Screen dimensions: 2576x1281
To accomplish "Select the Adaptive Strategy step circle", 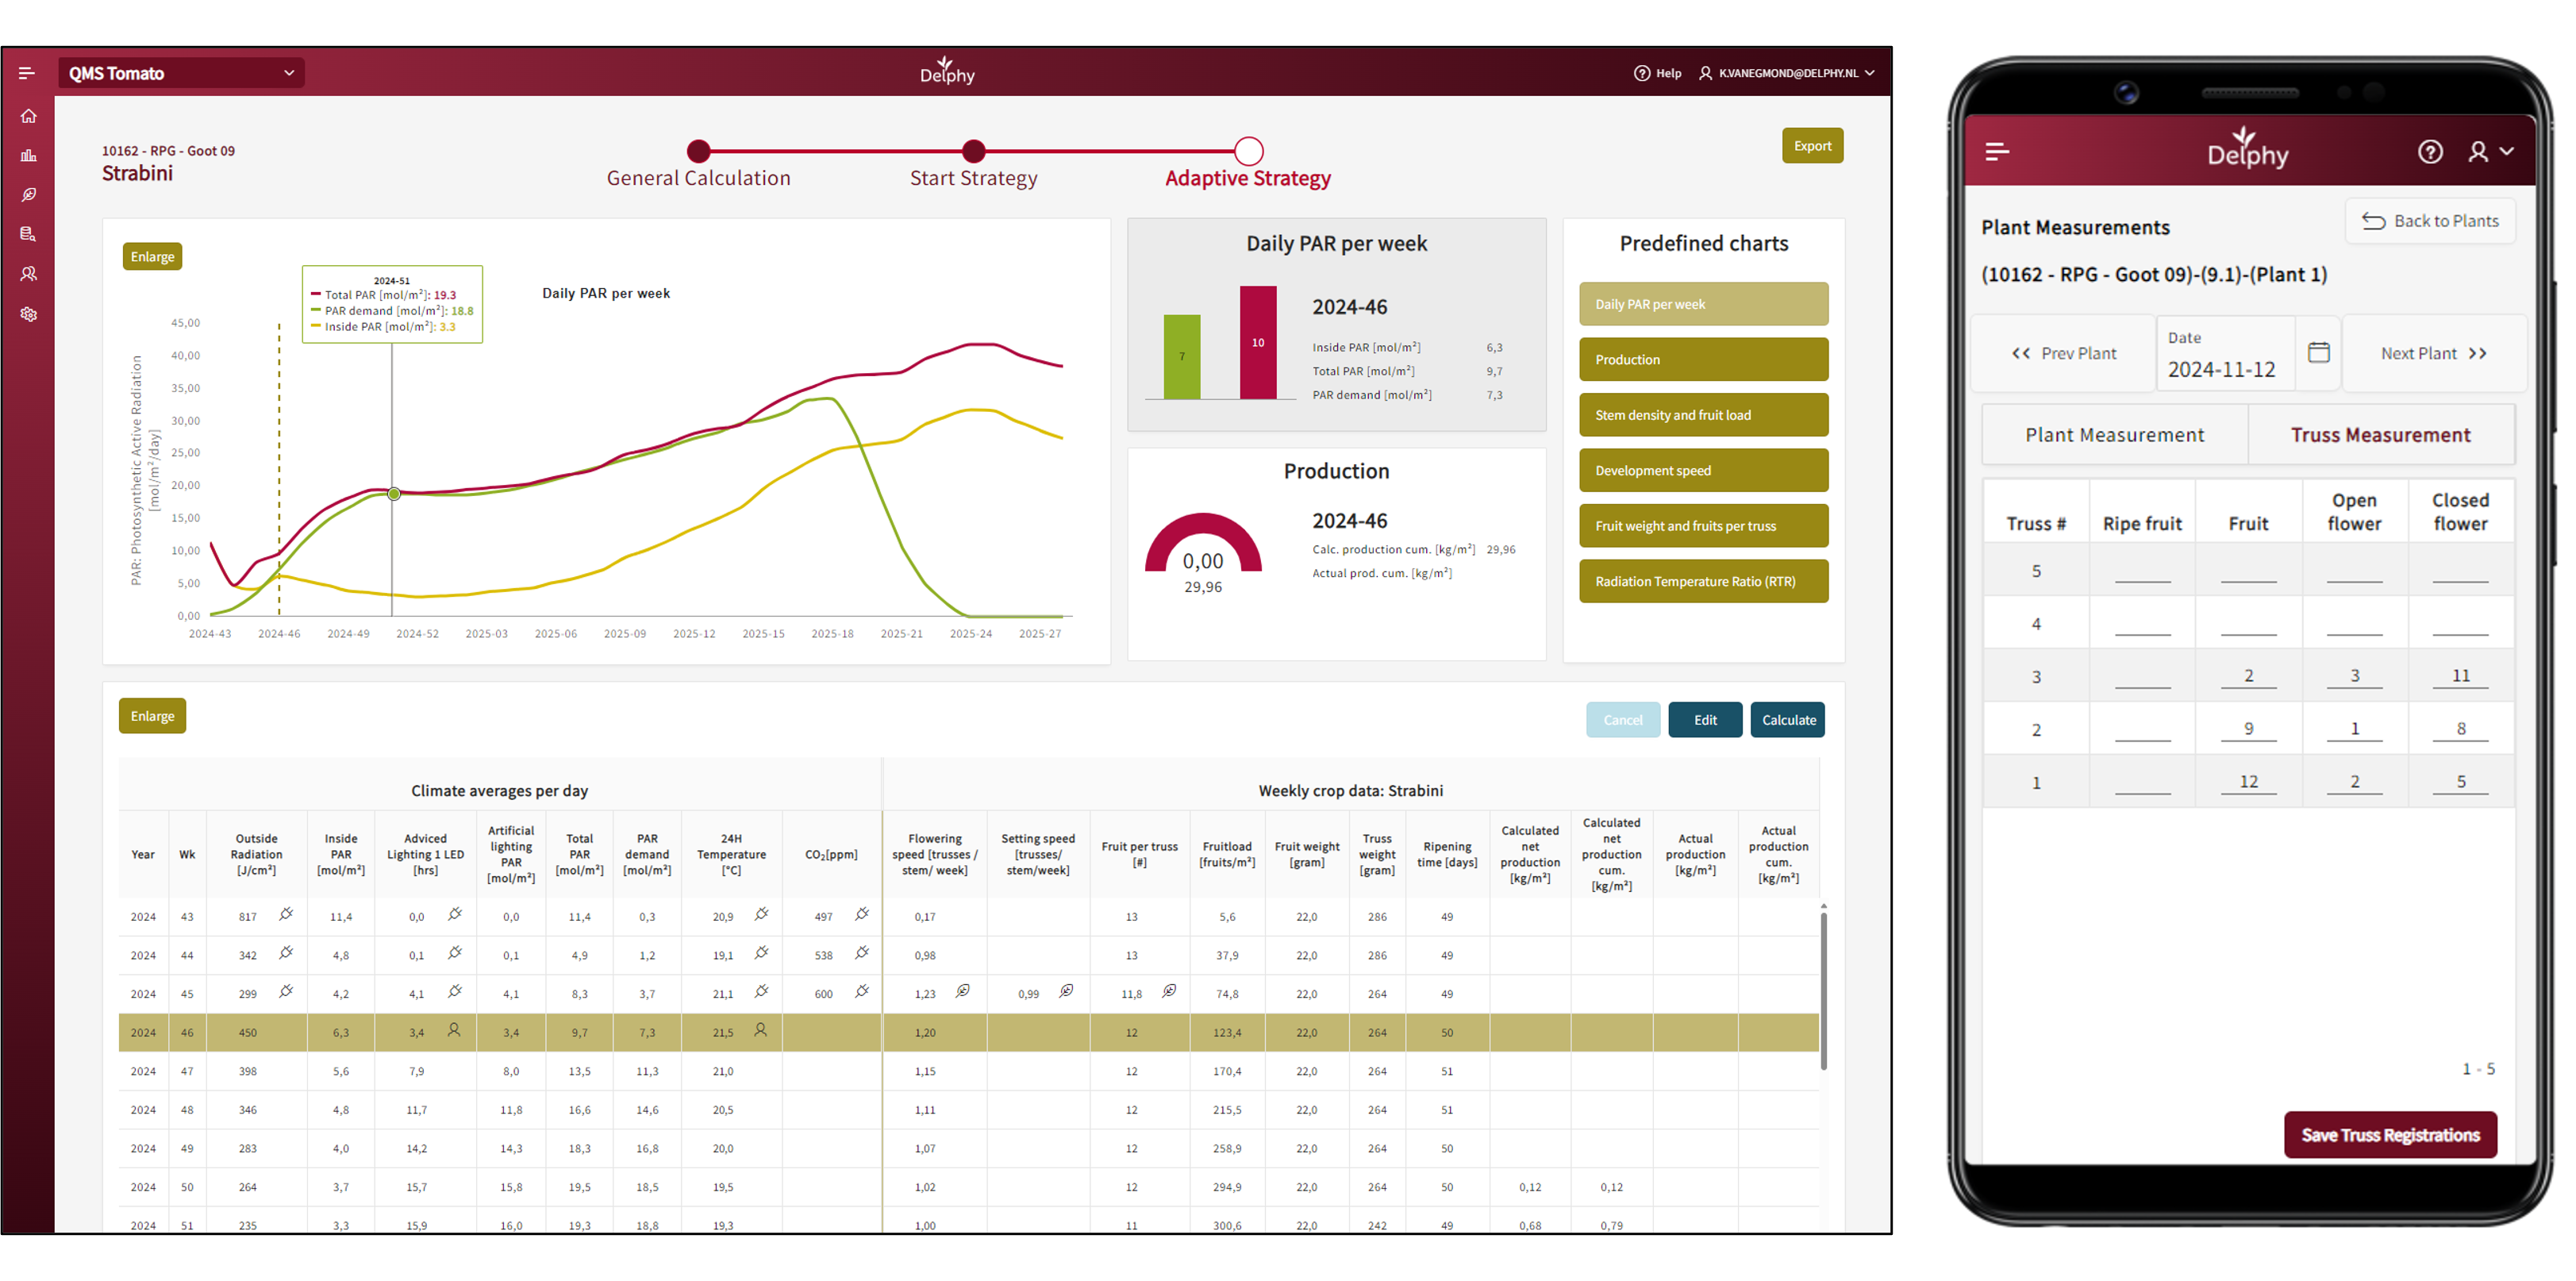I will click(x=1248, y=151).
